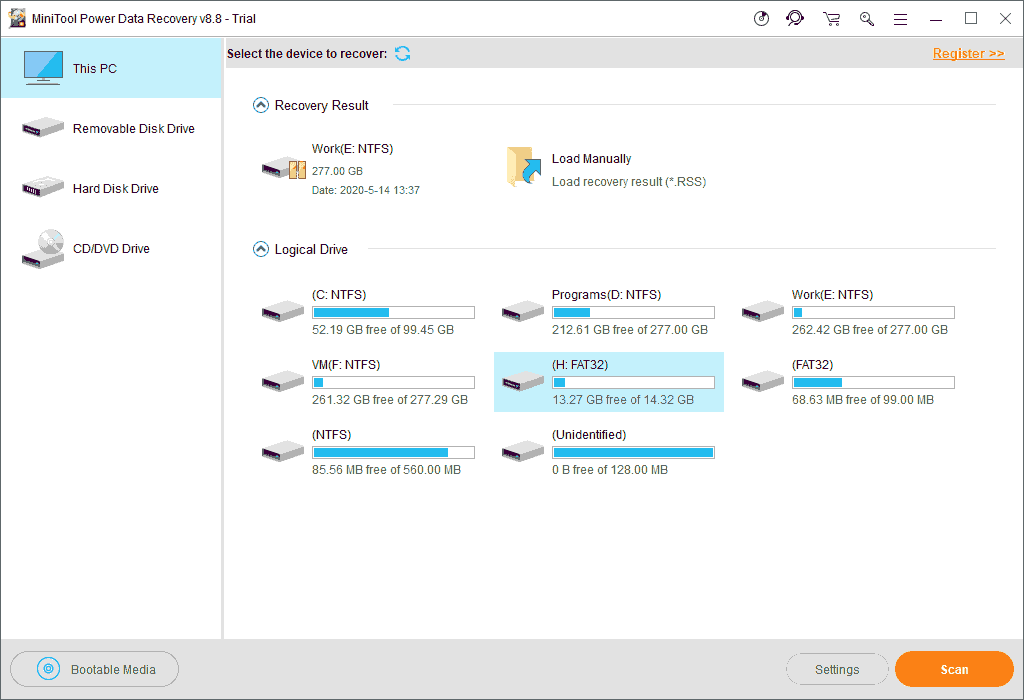The height and width of the screenshot is (700, 1024).
Task: Click the H: FAT32 usage bar
Action: (633, 382)
